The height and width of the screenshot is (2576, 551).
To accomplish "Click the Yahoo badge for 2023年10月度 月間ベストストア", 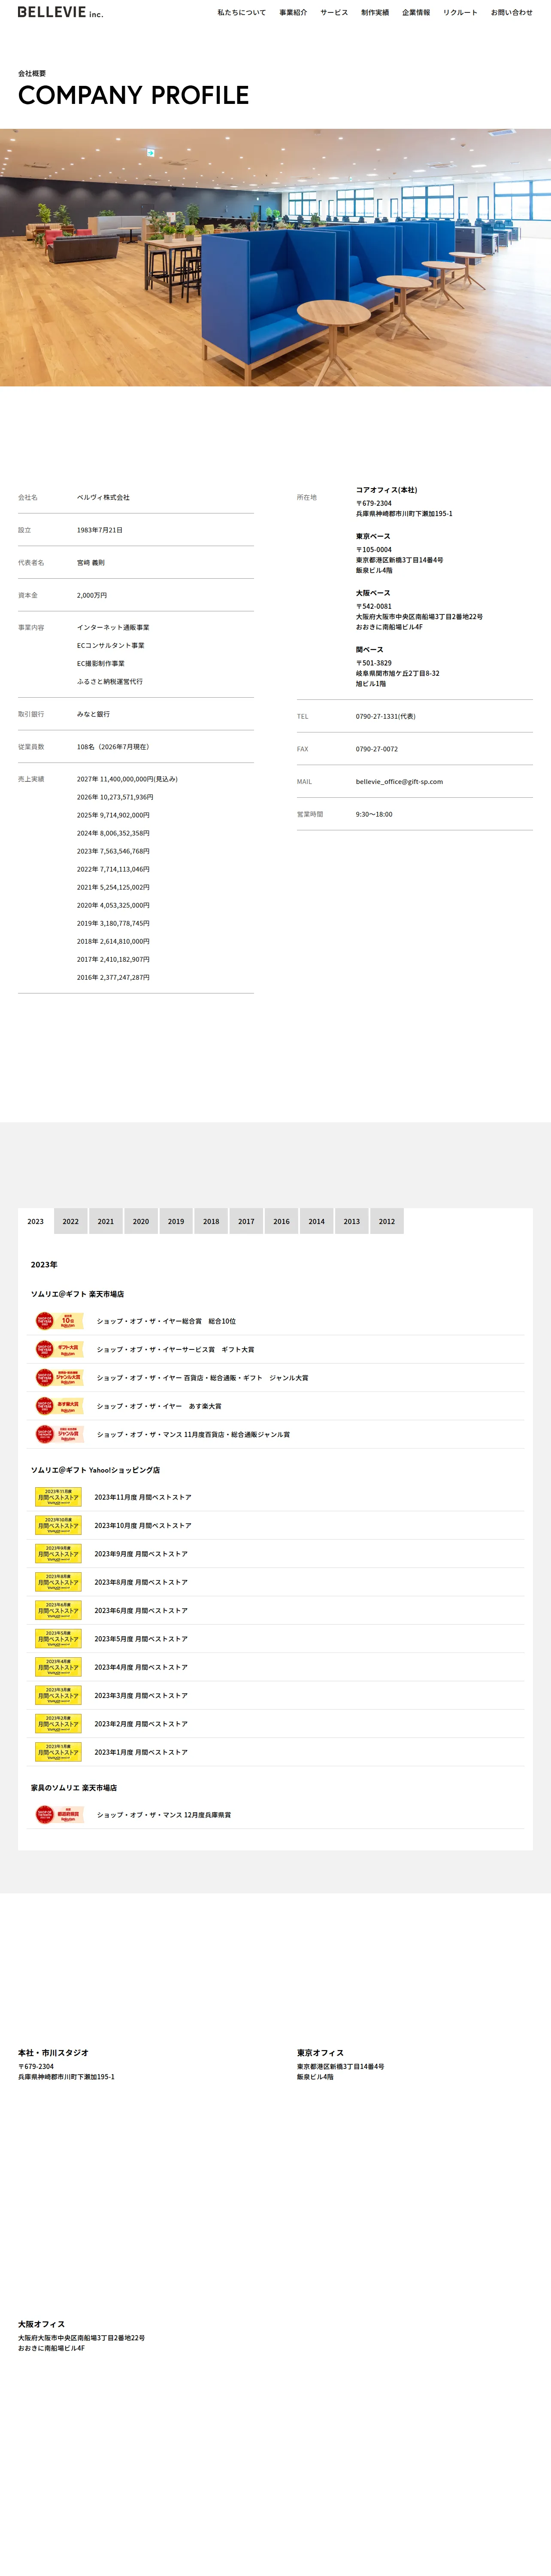I will (58, 1525).
